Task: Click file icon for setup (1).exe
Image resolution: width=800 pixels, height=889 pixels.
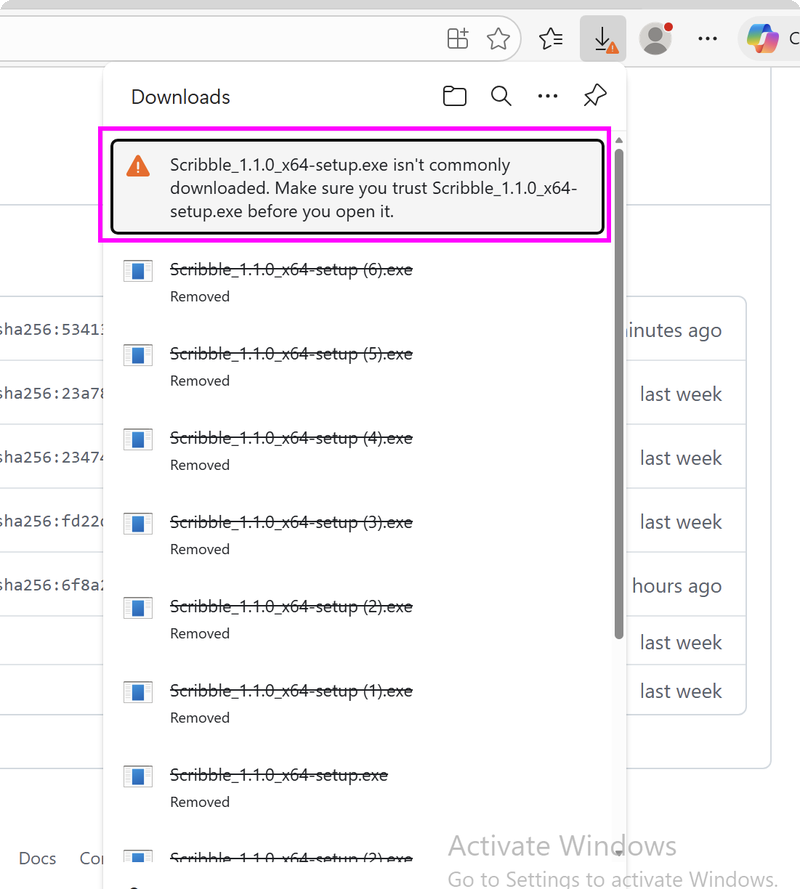Action: pyautogui.click(x=138, y=692)
